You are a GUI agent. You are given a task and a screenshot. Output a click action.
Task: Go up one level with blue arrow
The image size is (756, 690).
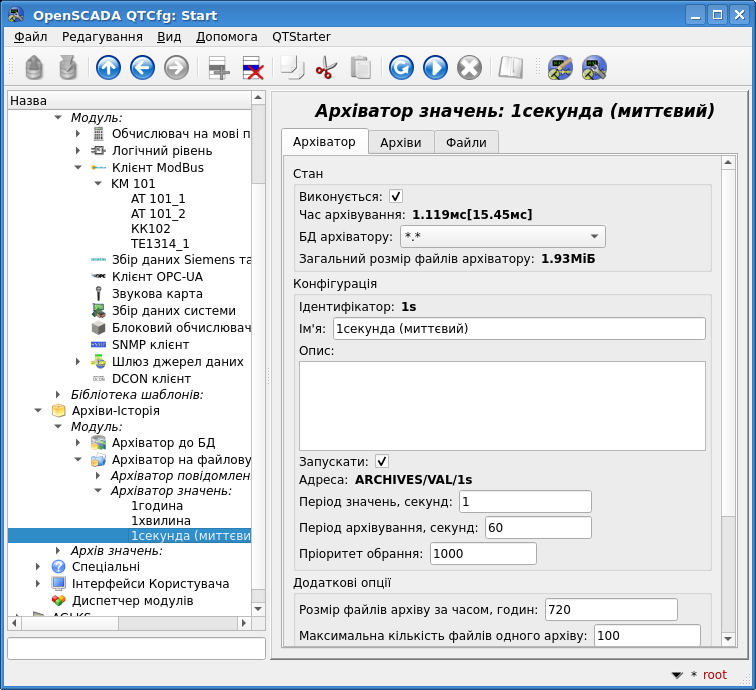click(x=108, y=67)
